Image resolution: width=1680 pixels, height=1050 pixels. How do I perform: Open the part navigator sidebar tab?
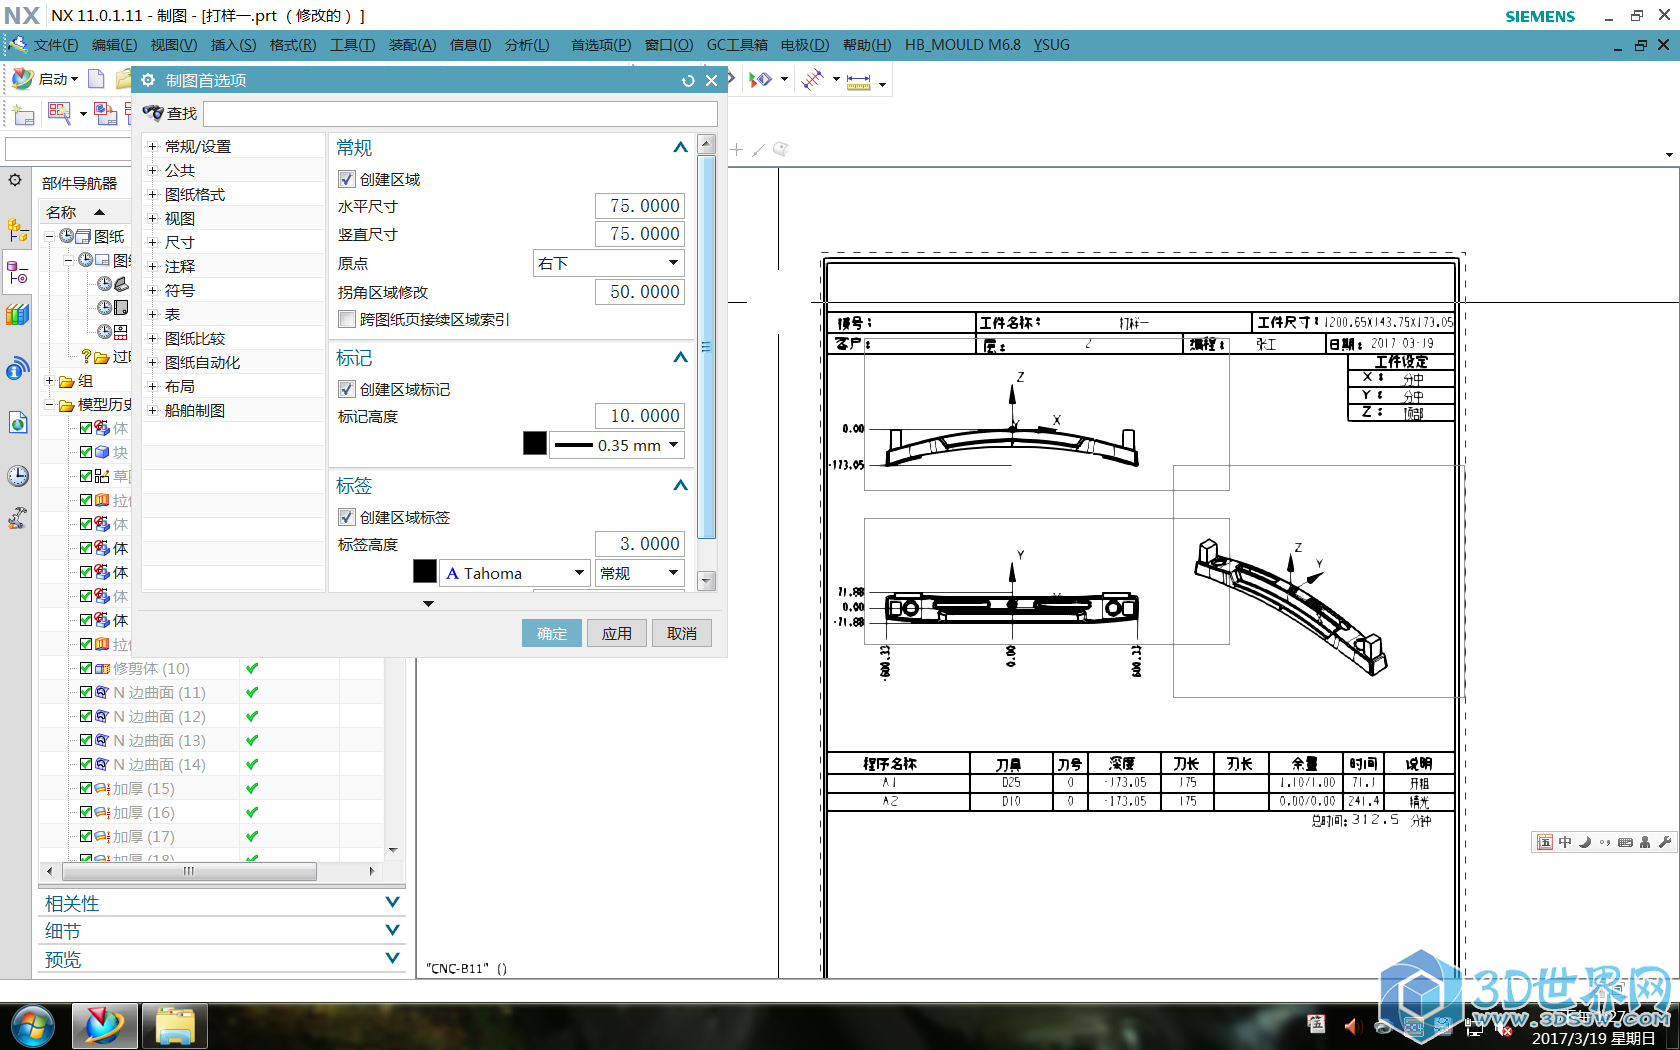click(17, 272)
